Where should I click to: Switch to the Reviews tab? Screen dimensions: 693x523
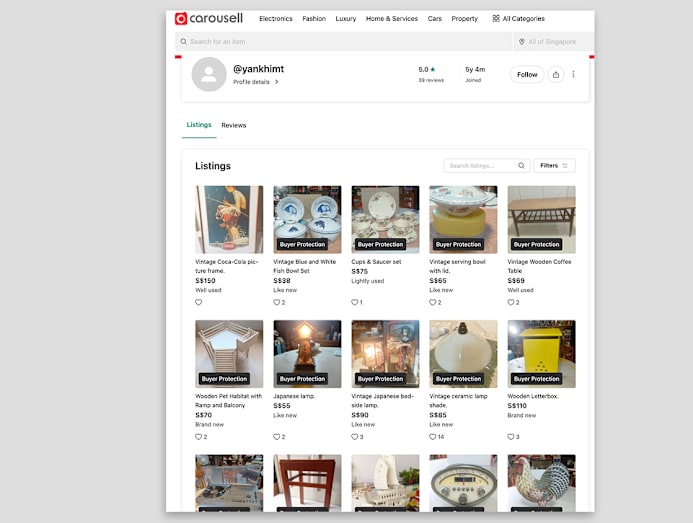point(234,125)
